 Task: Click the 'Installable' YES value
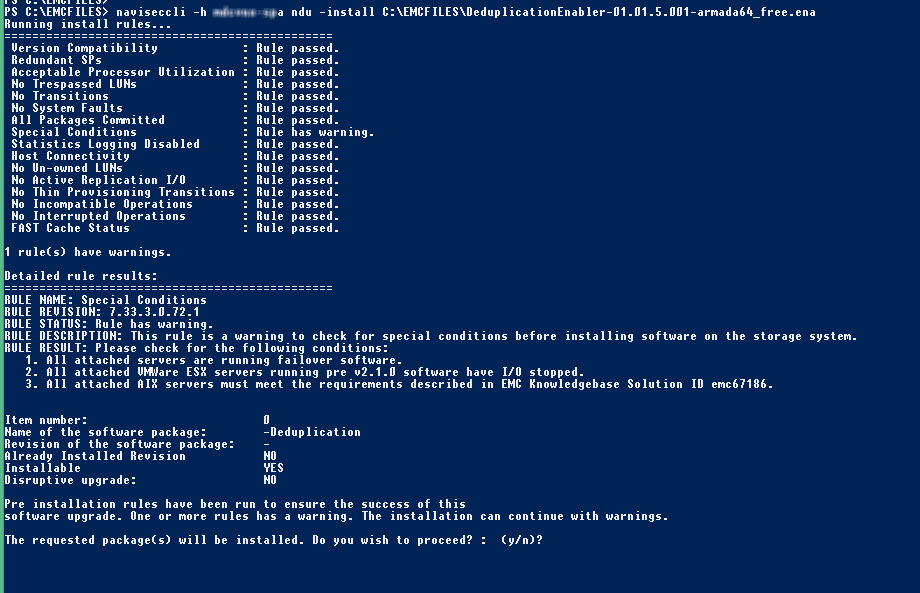coord(273,468)
